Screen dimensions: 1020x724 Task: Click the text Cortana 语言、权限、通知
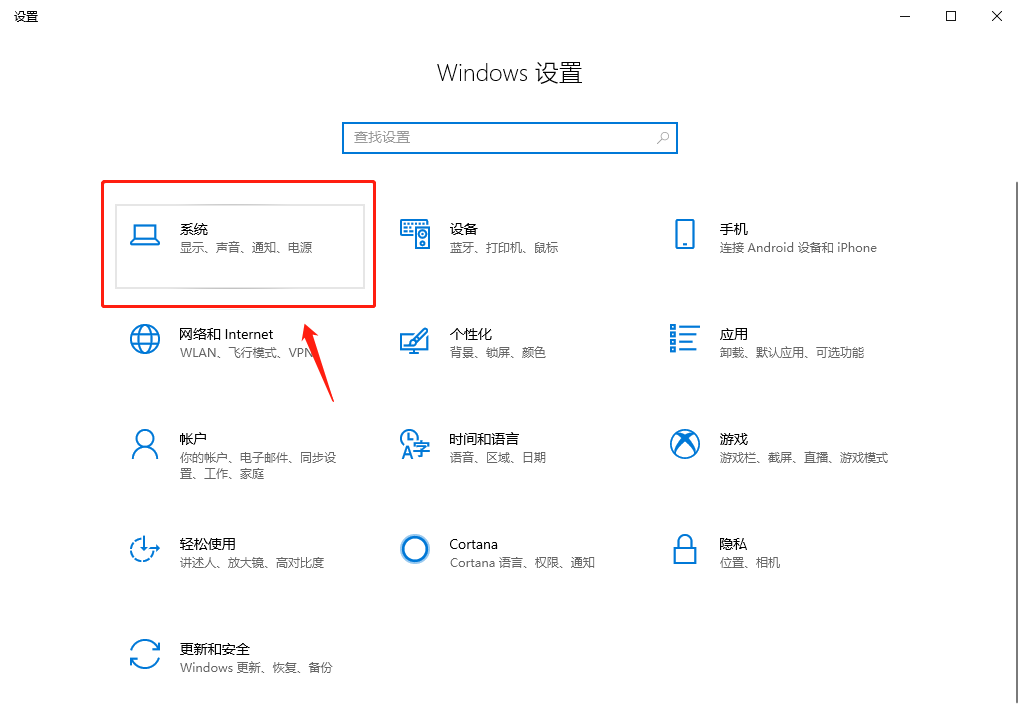[x=522, y=563]
